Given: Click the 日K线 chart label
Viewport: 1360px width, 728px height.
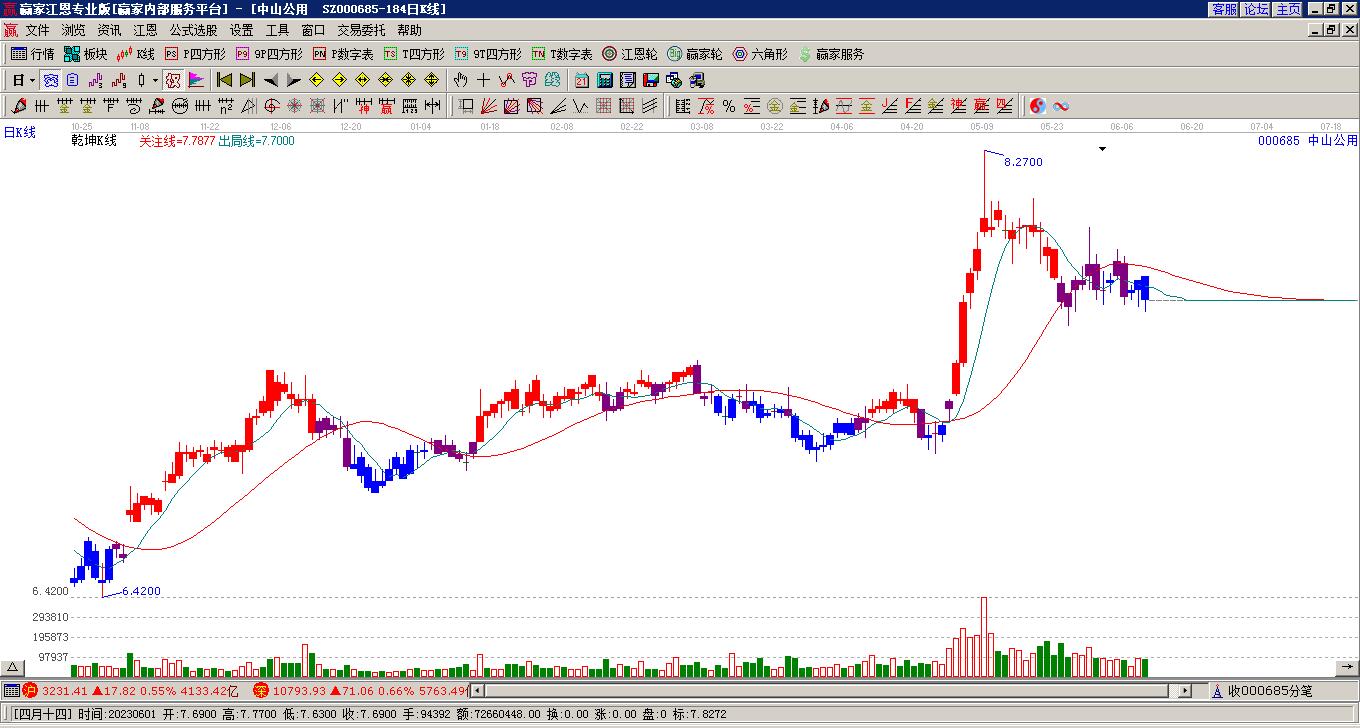Looking at the screenshot, I should 20,132.
